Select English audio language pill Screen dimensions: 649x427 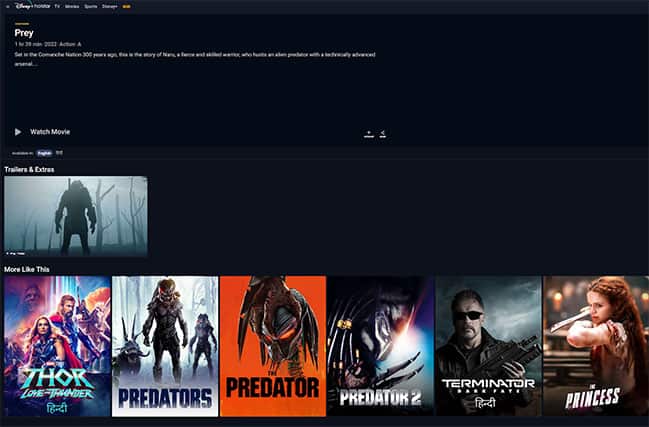pos(44,153)
